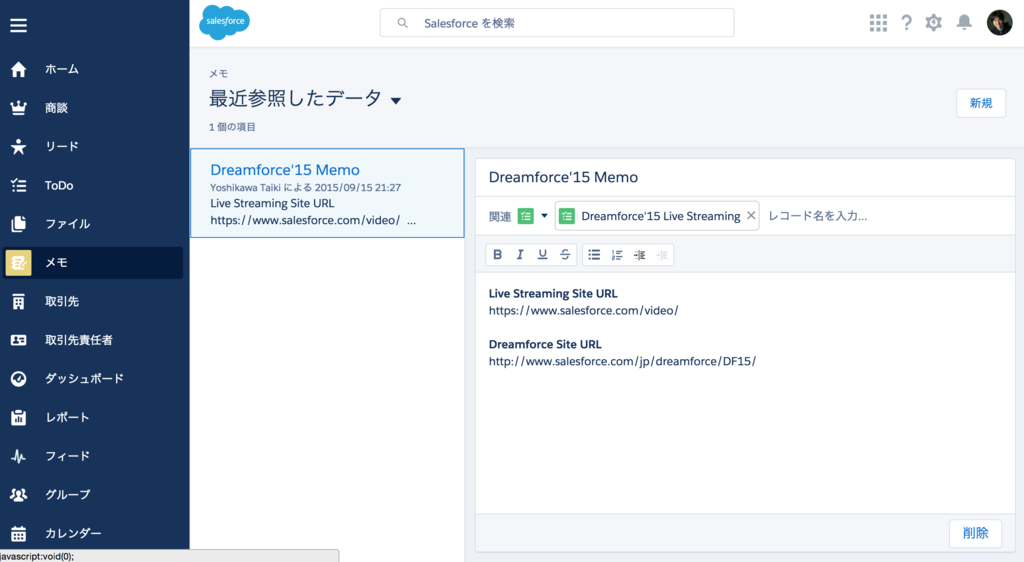Click the 削除 delete button

click(976, 533)
